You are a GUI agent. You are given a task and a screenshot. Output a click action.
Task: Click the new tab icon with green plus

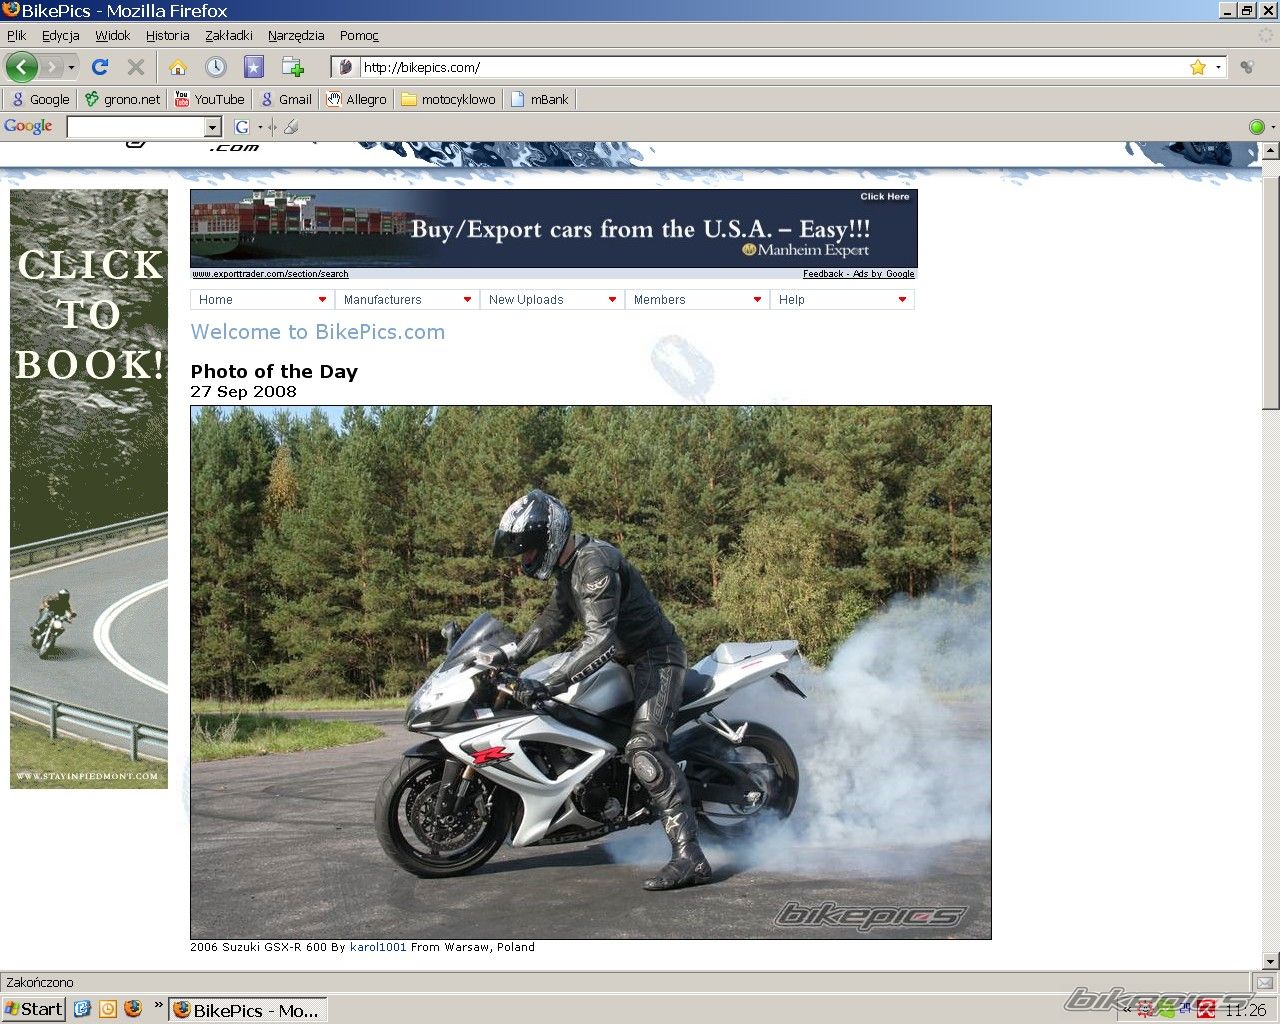[292, 67]
